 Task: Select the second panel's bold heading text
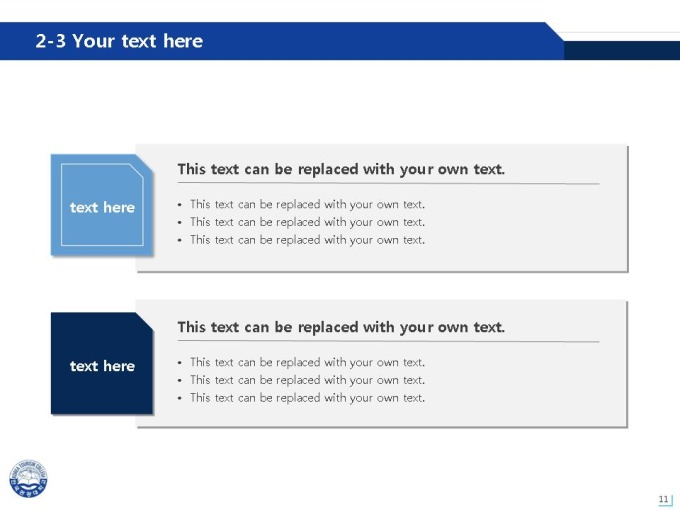pos(341,327)
